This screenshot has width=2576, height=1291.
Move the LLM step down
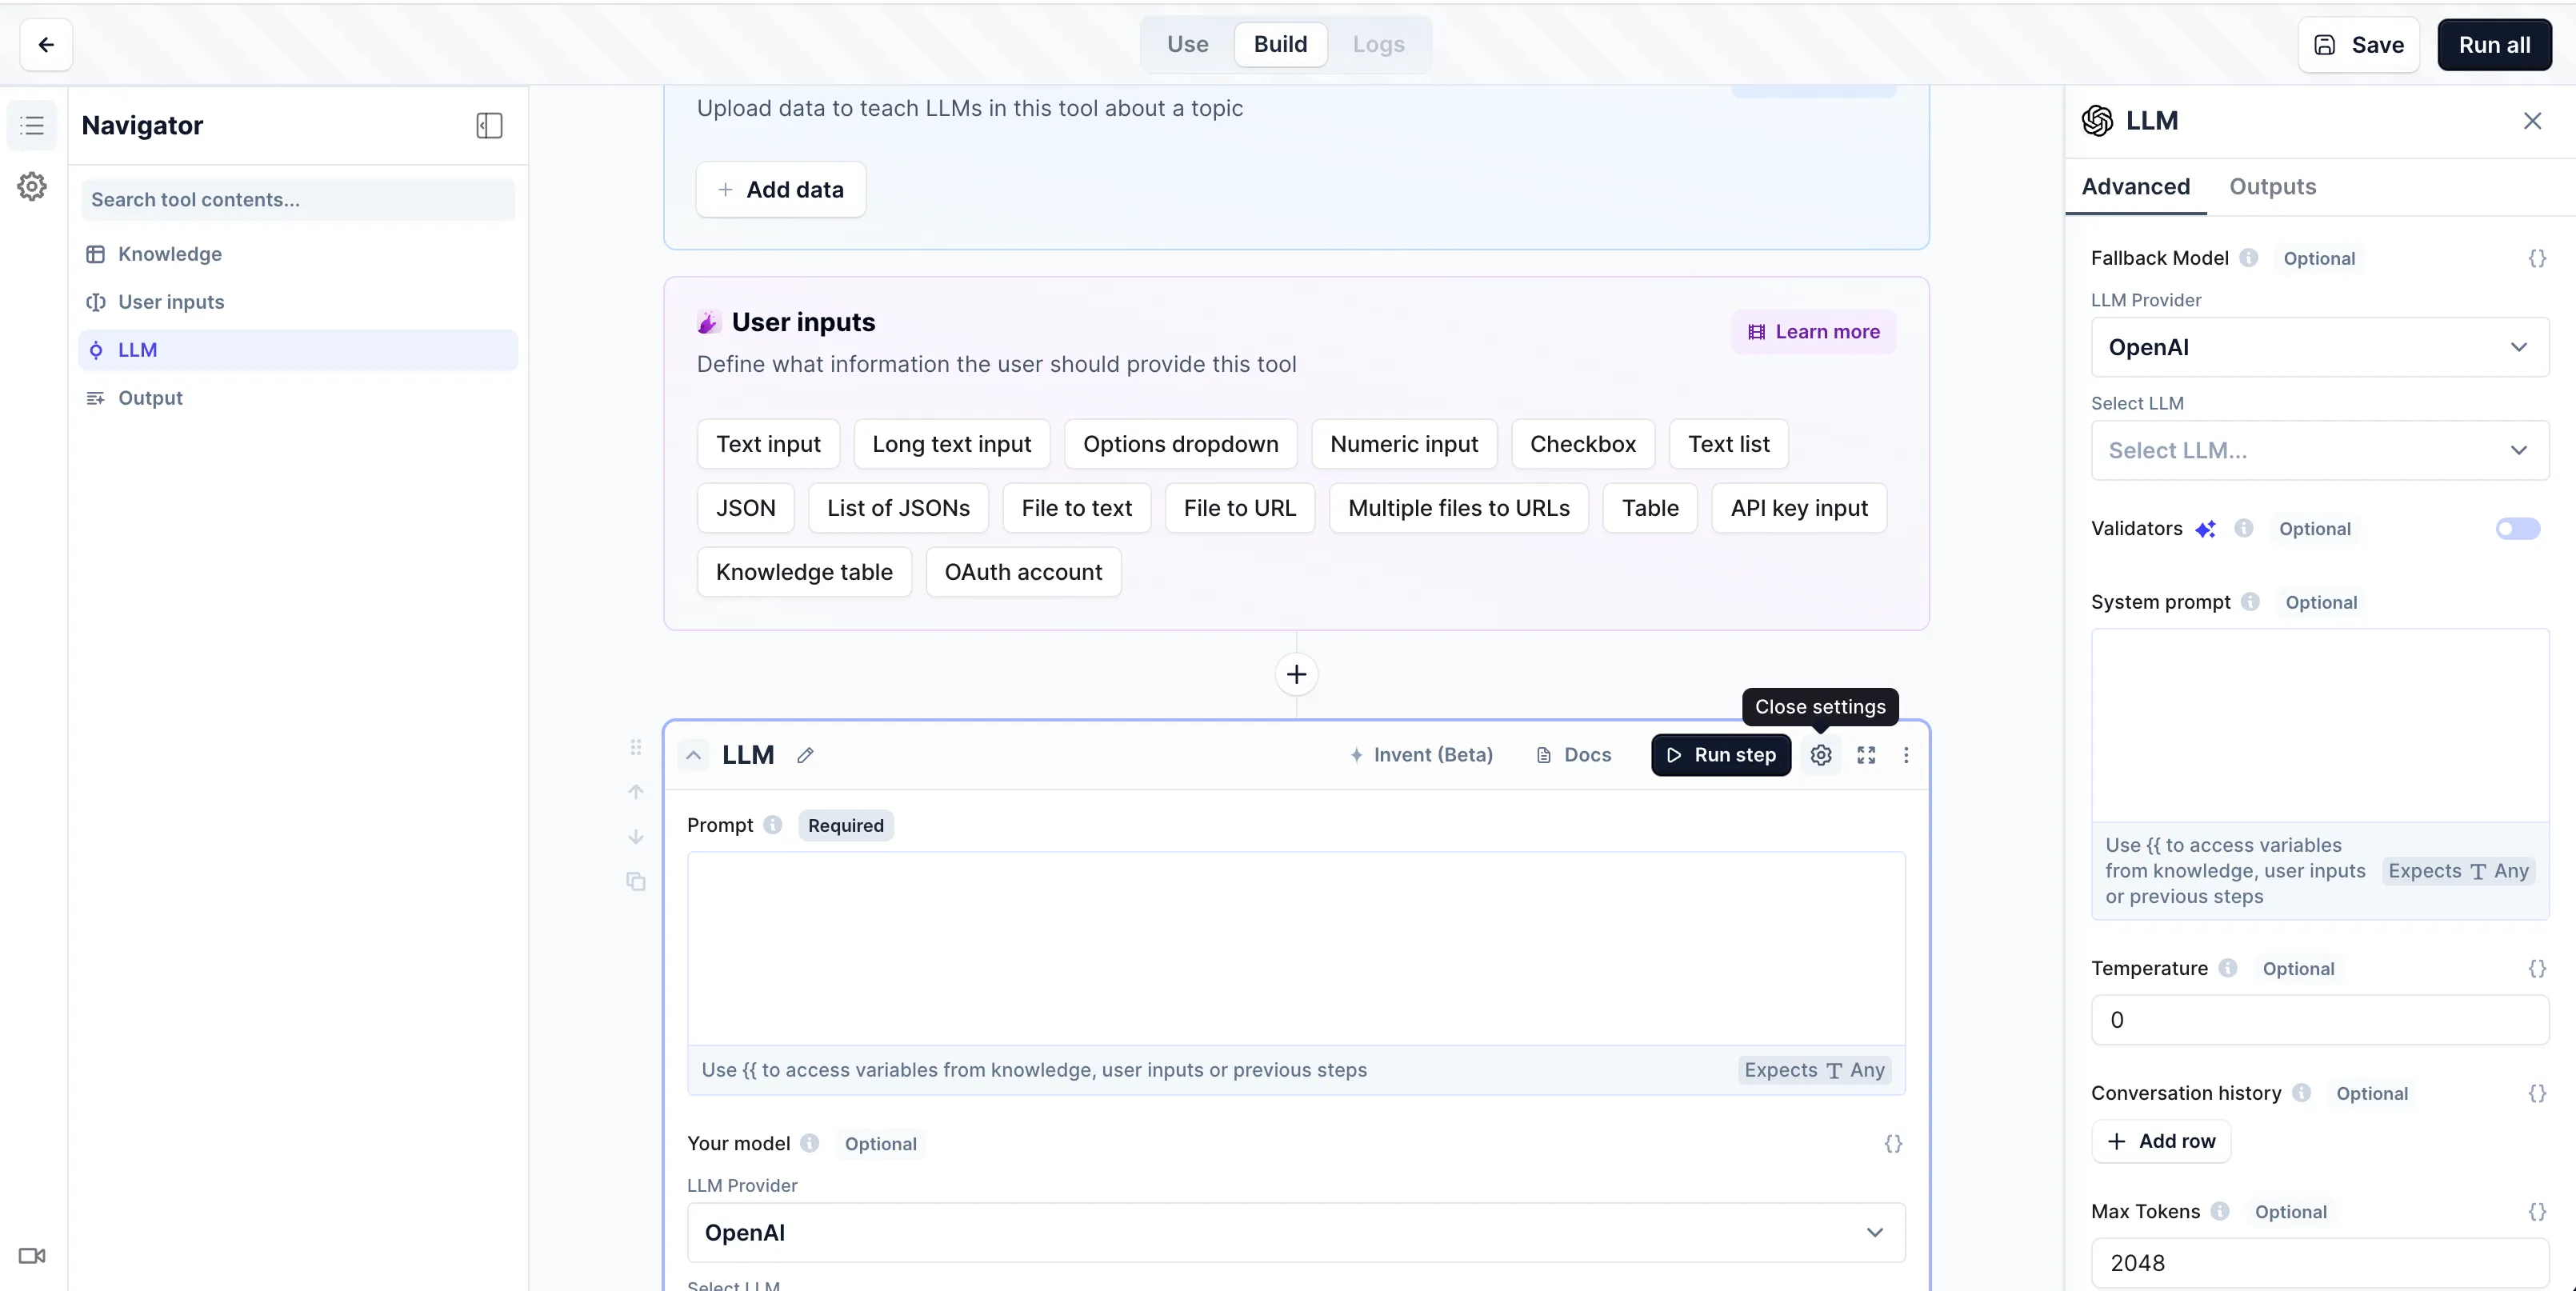(x=636, y=836)
